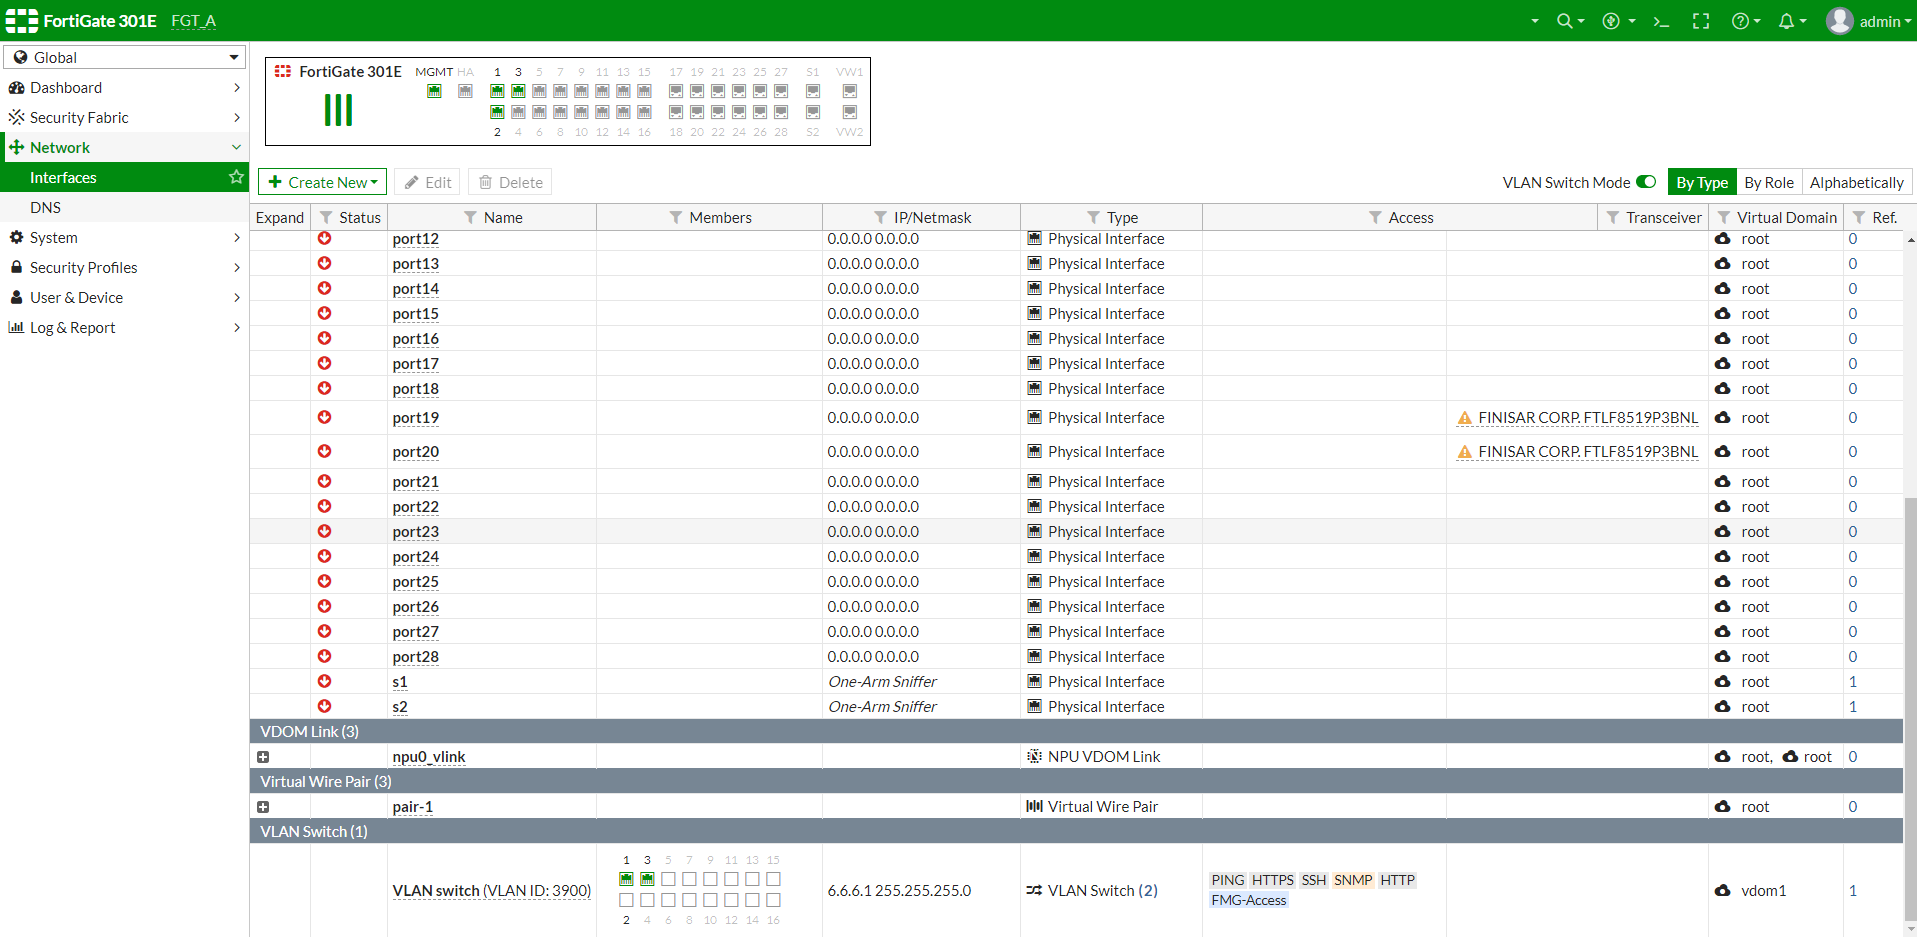Select the By Type view
This screenshot has height=937, width=1917.
point(1702,182)
